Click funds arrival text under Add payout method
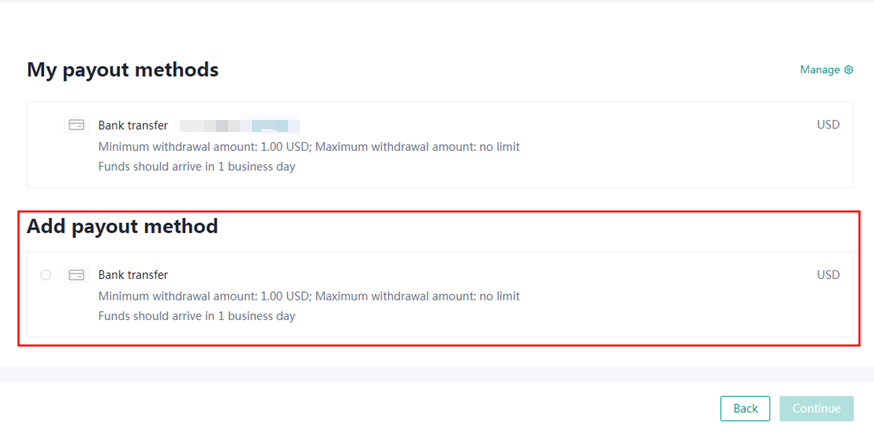Image resolution: width=874 pixels, height=432 pixels. (x=197, y=317)
